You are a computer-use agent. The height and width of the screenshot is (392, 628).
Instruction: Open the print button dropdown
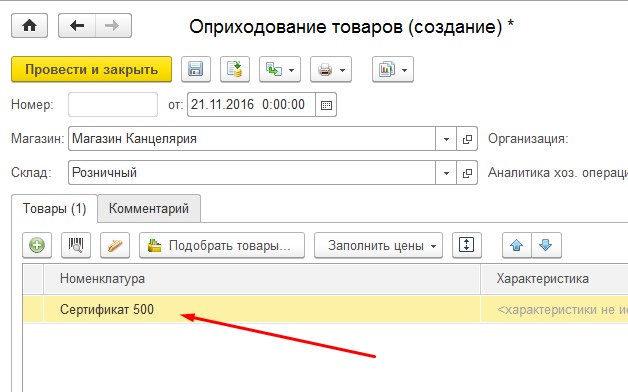pyautogui.click(x=331, y=69)
